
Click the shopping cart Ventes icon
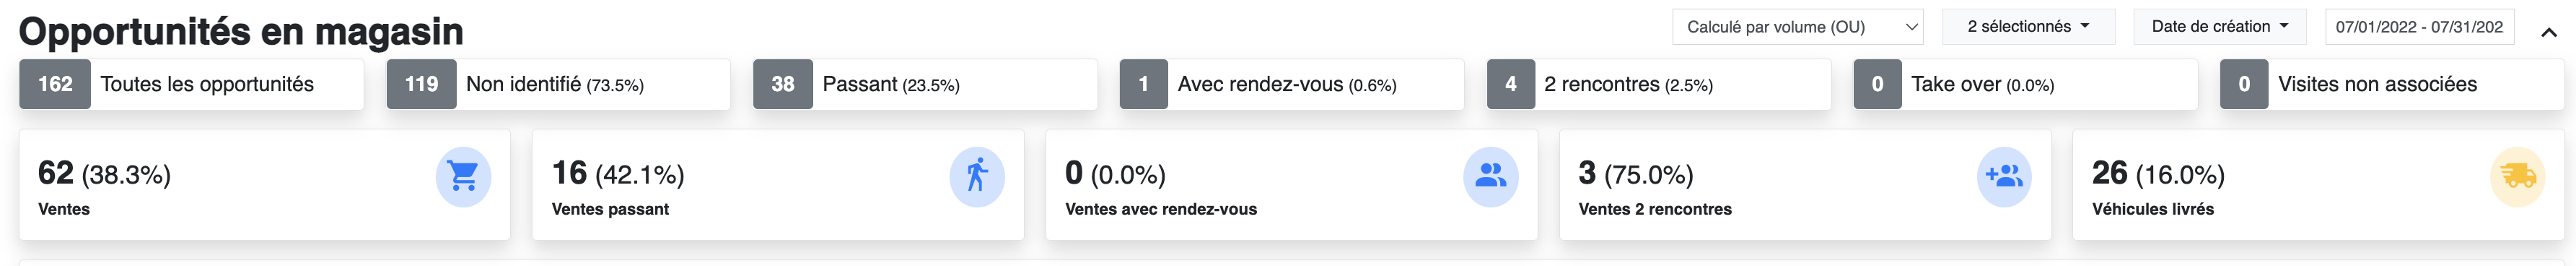point(463,177)
